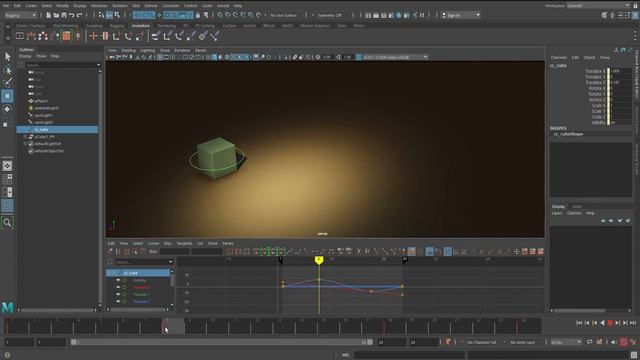The height and width of the screenshot is (360, 640).
Task: Open the toolbox search magnifier
Action: coord(7,223)
